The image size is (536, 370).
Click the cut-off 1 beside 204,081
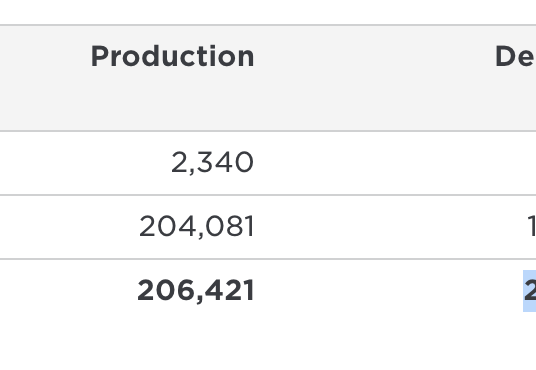coord(532,226)
